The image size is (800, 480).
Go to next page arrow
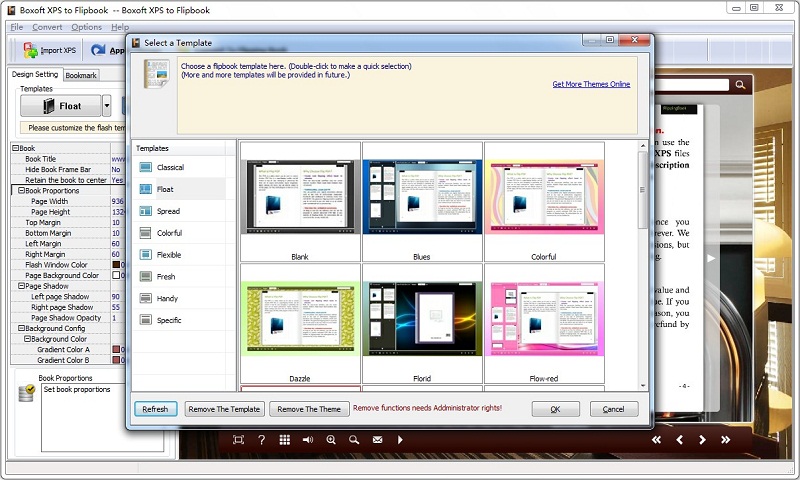pos(703,440)
